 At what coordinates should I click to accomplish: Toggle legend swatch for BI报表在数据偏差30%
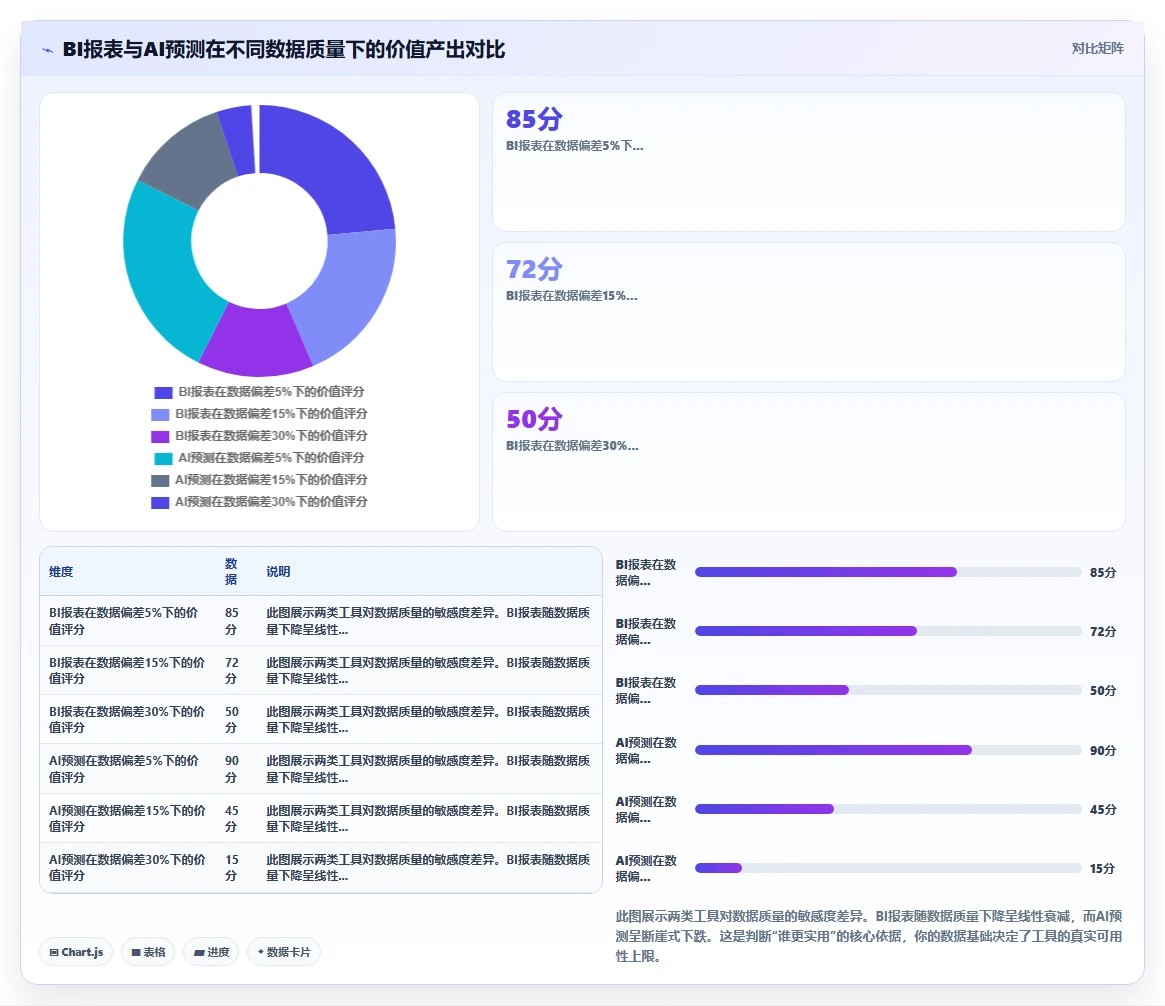click(160, 437)
